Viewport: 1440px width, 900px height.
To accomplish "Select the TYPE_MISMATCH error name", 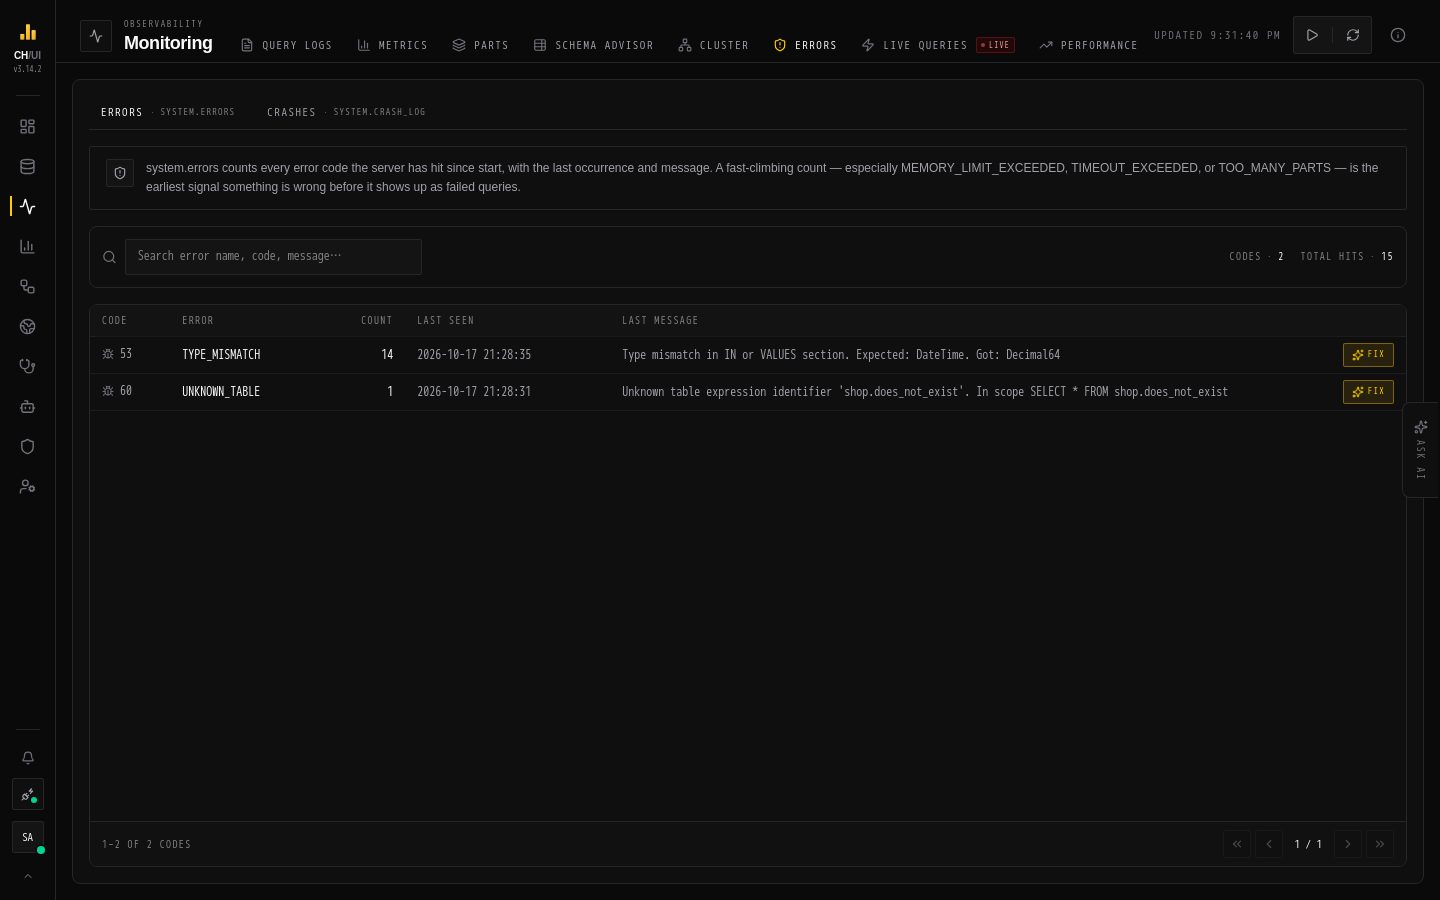I will 221,355.
